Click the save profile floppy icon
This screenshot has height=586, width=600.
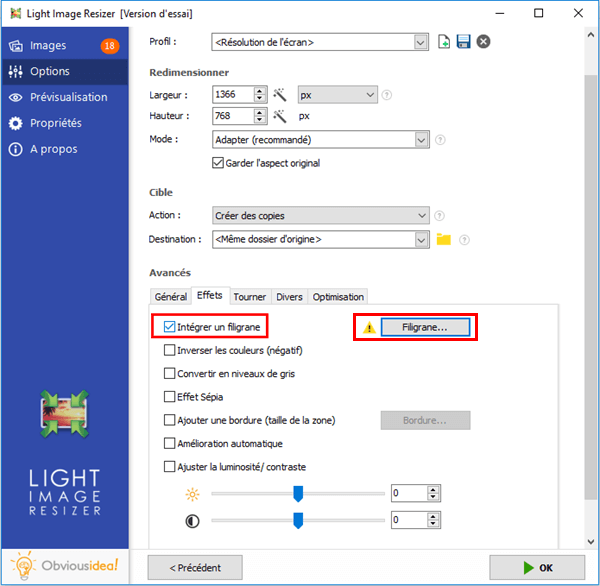463,41
